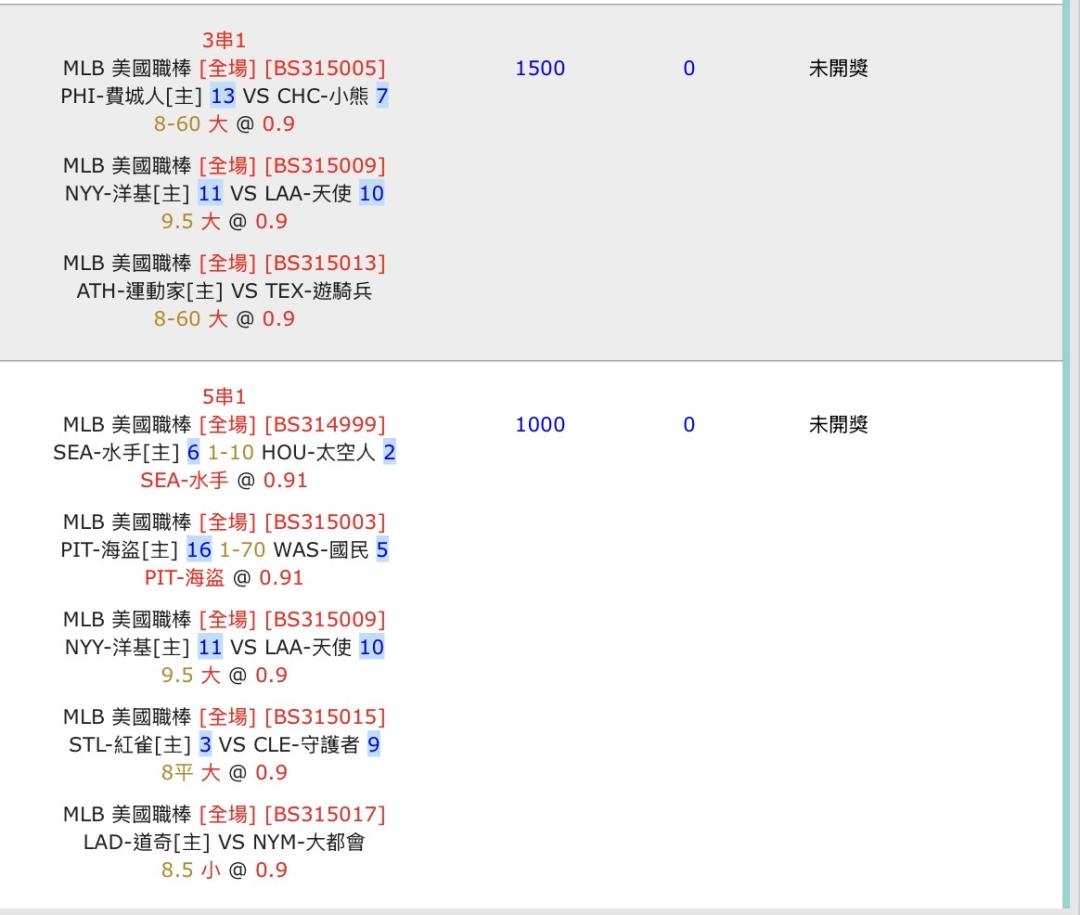Click 8-60 大 pick under PHI-費城人 game
Viewport: 1080px width, 915px height.
pyautogui.click(x=224, y=124)
